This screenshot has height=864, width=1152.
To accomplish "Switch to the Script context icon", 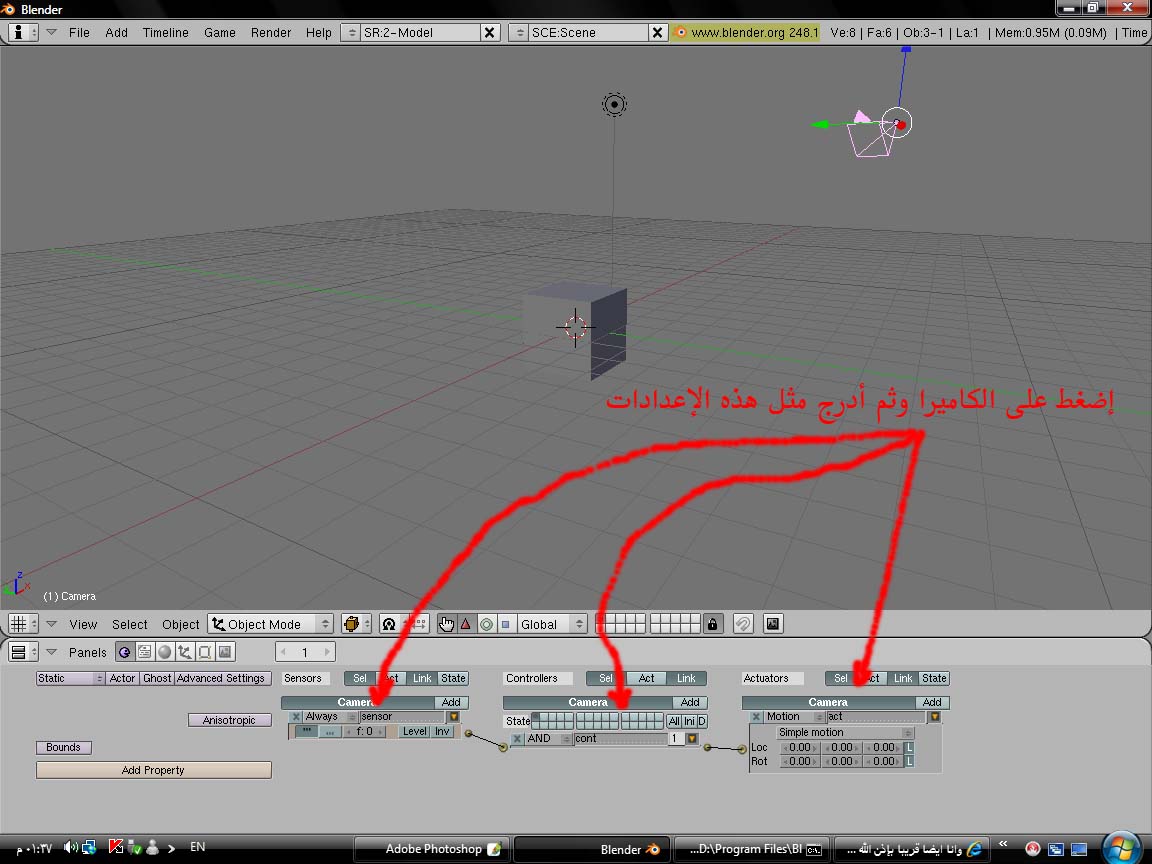I will (x=145, y=652).
